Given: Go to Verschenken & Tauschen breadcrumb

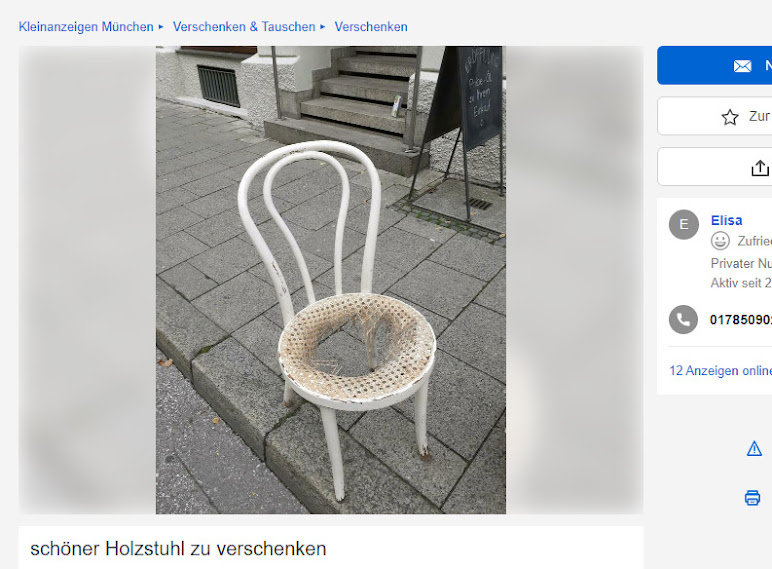Looking at the screenshot, I should coord(244,27).
